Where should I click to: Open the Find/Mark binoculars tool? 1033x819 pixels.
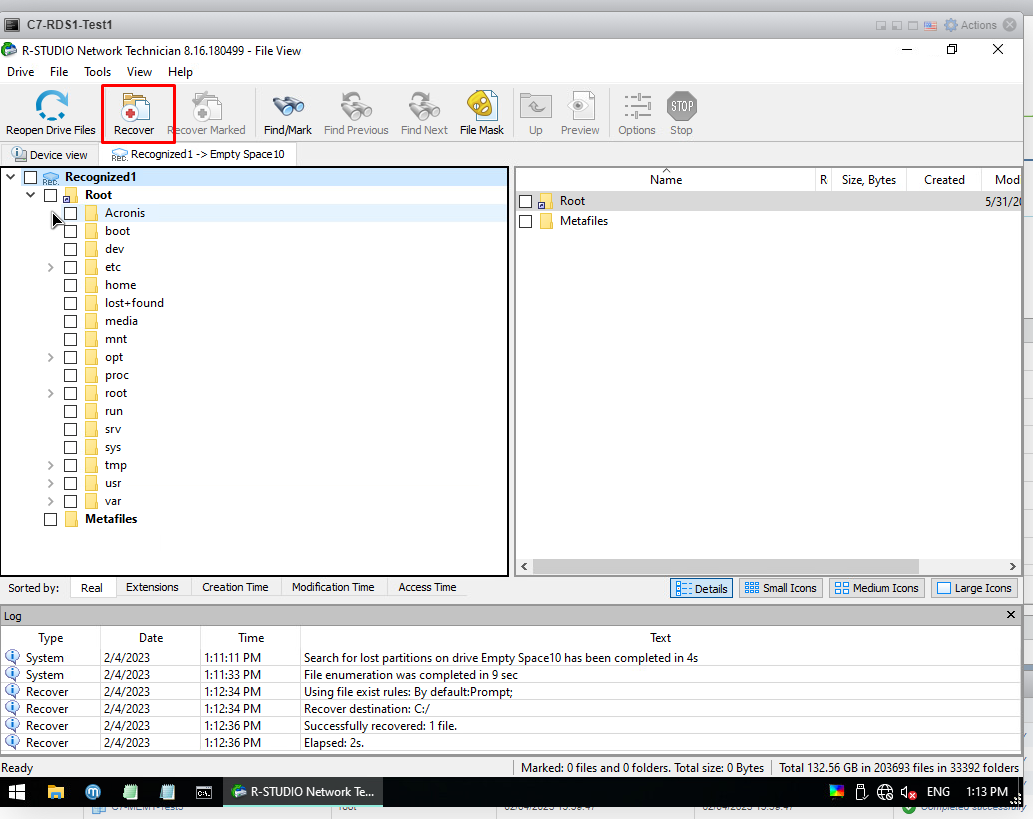pyautogui.click(x=288, y=107)
